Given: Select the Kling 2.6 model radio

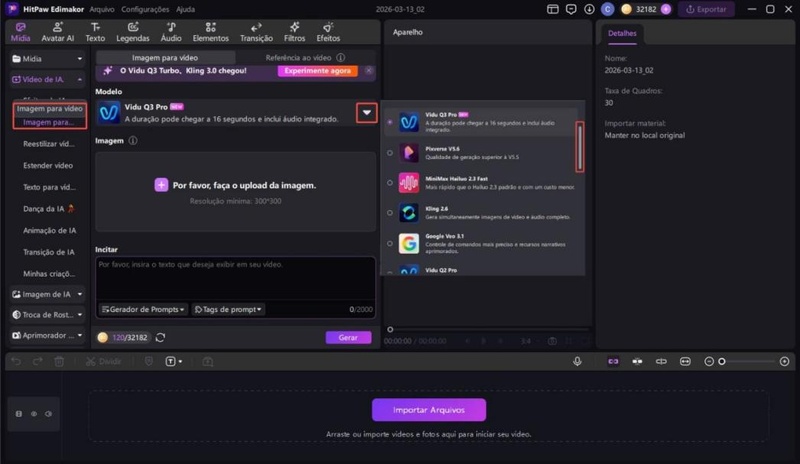Looking at the screenshot, I should (x=390, y=213).
